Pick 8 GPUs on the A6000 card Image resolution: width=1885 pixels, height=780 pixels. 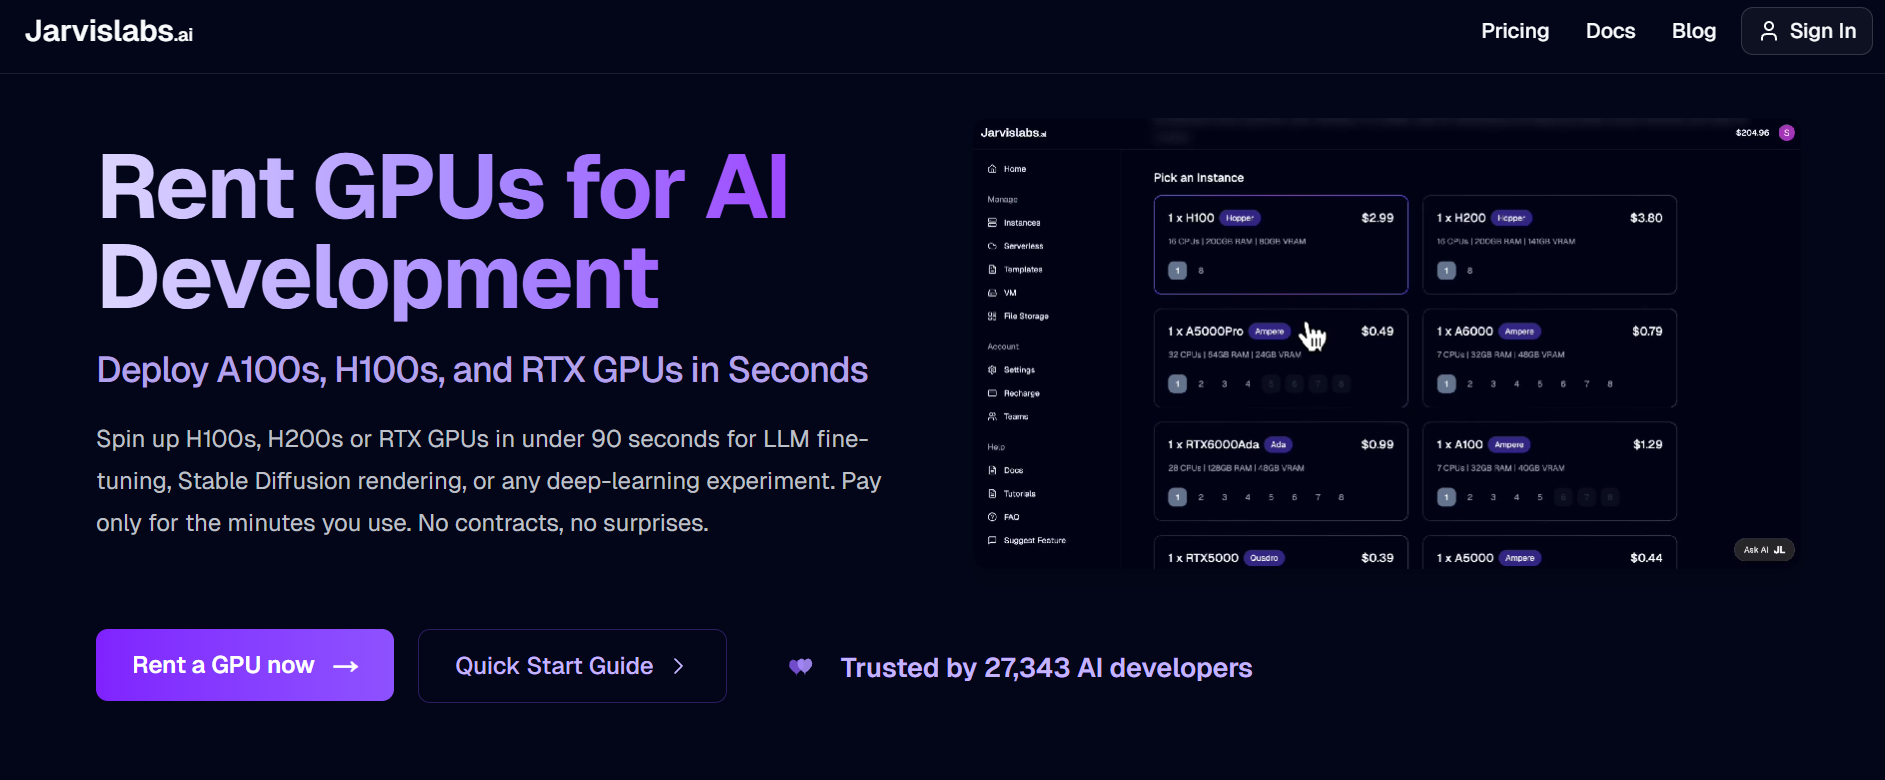point(1610,384)
